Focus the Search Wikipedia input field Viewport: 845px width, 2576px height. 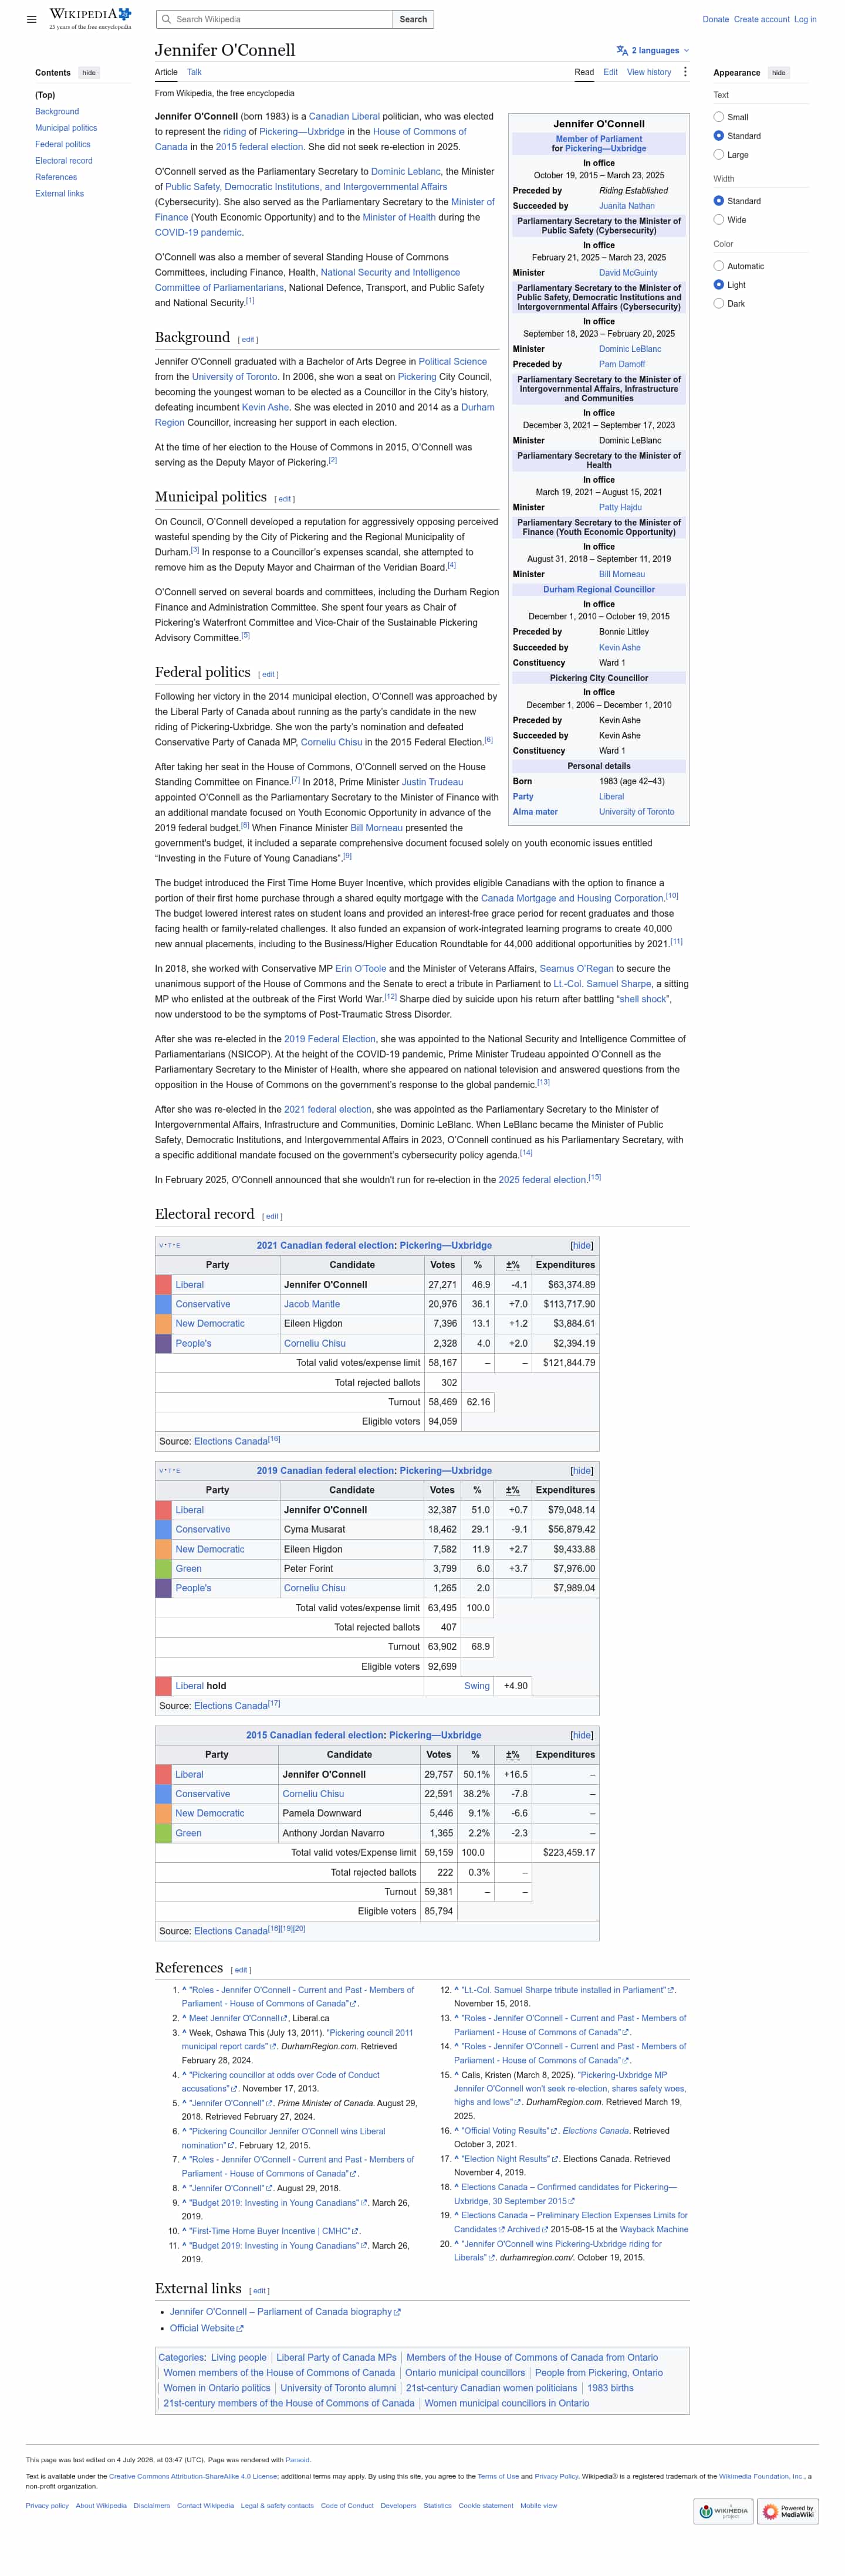pyautogui.click(x=282, y=19)
